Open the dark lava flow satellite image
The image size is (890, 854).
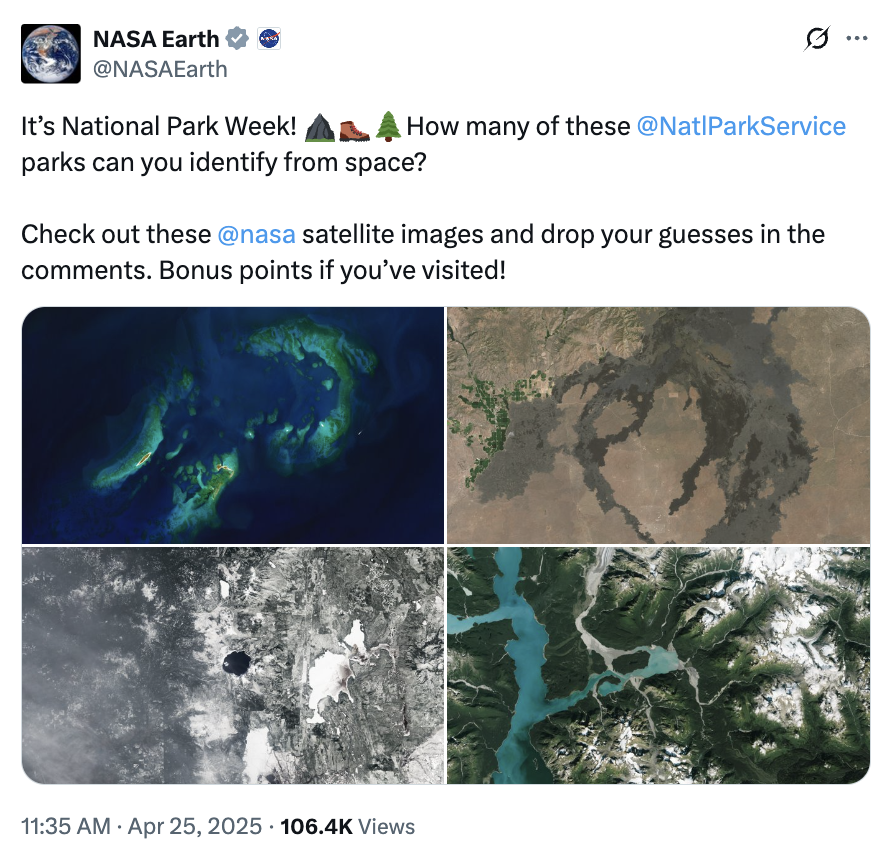point(658,425)
